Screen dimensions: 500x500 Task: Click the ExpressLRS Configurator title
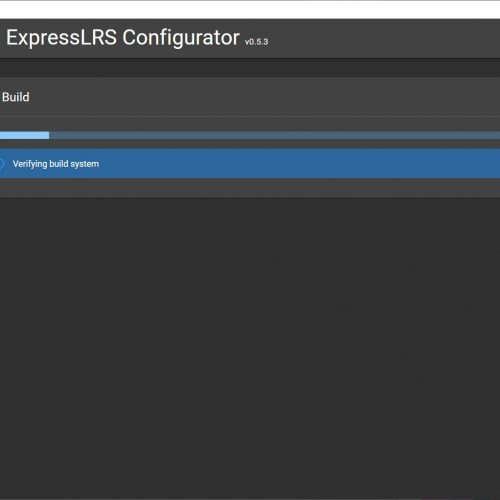pyautogui.click(x=123, y=38)
